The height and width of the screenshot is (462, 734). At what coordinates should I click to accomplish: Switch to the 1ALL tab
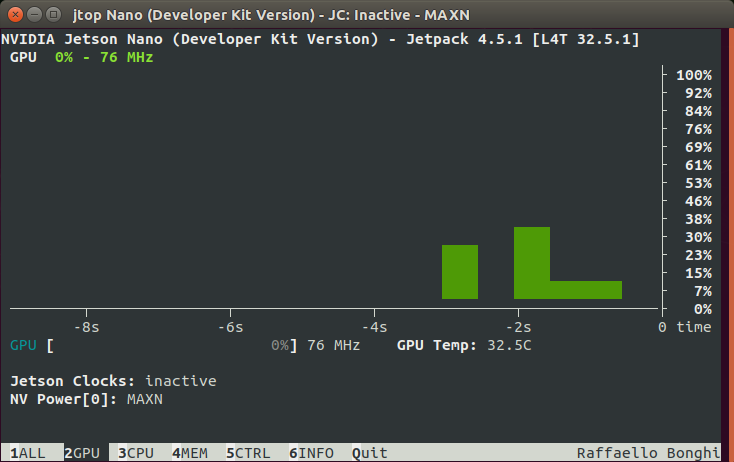point(28,453)
